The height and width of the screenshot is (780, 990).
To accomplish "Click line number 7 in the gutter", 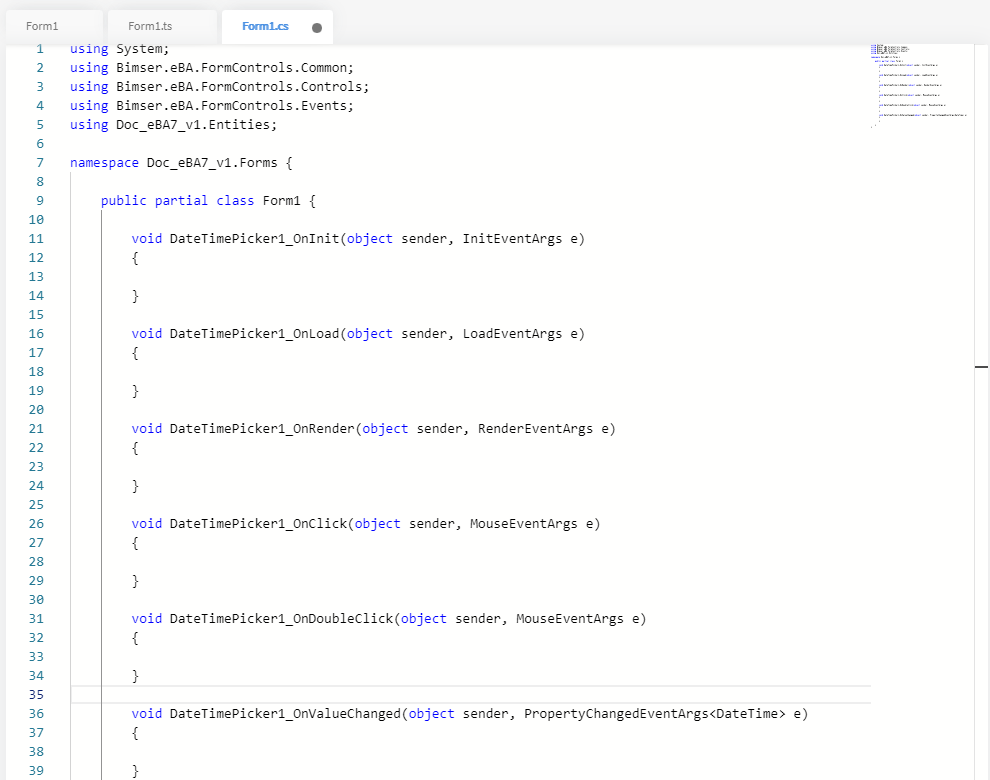I will (x=39, y=162).
